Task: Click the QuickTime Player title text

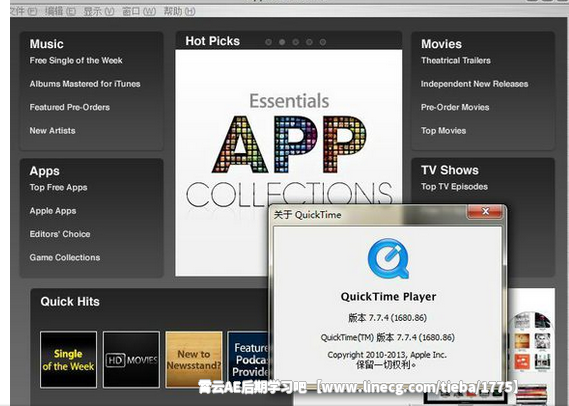Action: tap(388, 297)
